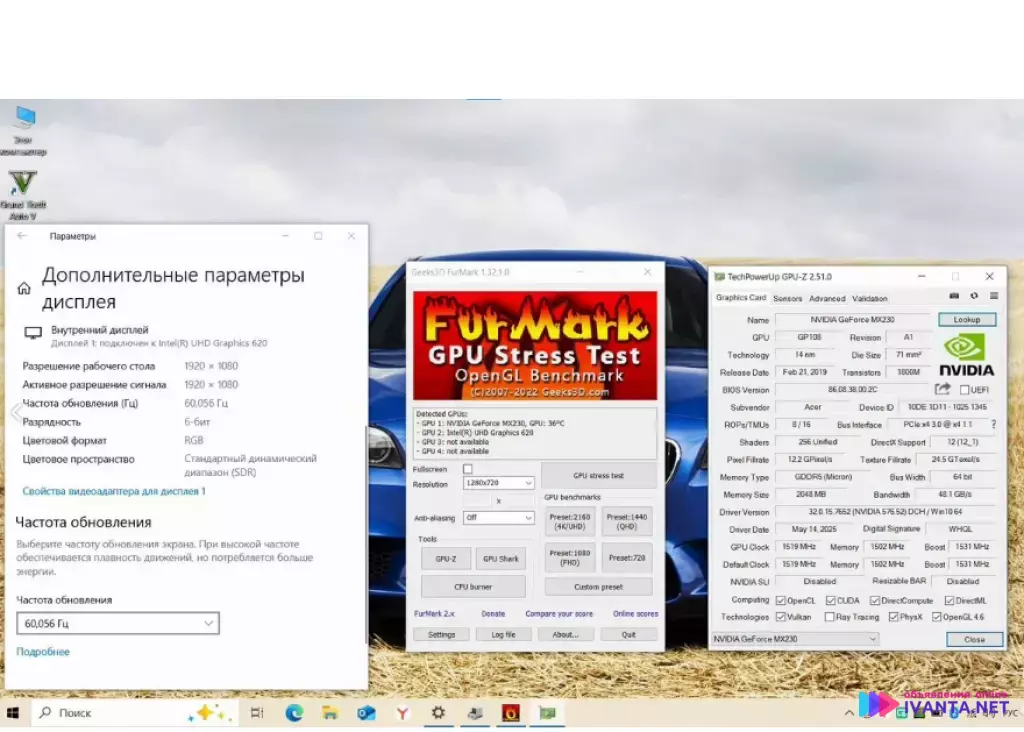Click the GPU-Z screenshot camera icon

click(x=954, y=296)
